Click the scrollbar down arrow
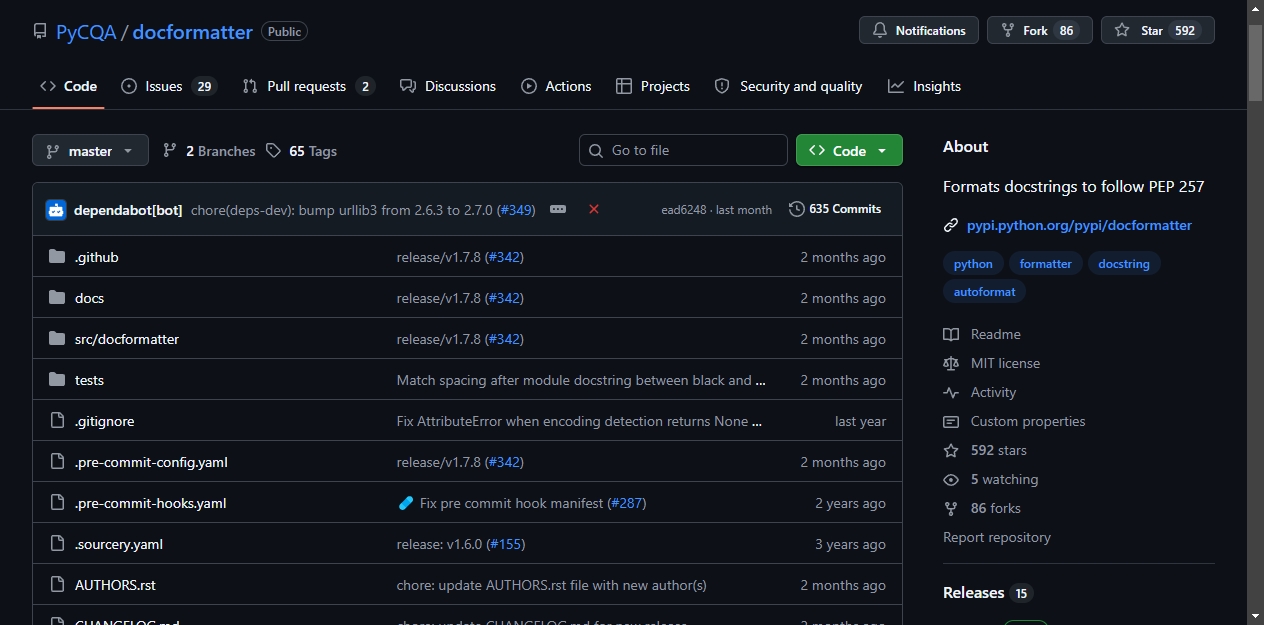Image resolution: width=1264 pixels, height=625 pixels. point(1255,616)
